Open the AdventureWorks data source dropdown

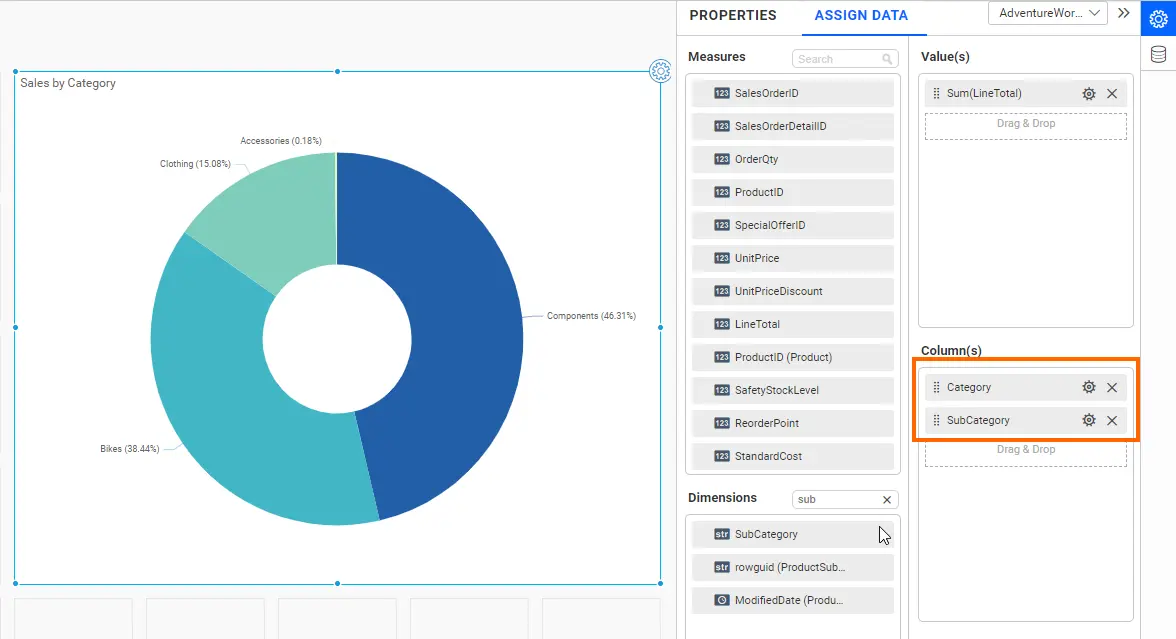point(1047,14)
